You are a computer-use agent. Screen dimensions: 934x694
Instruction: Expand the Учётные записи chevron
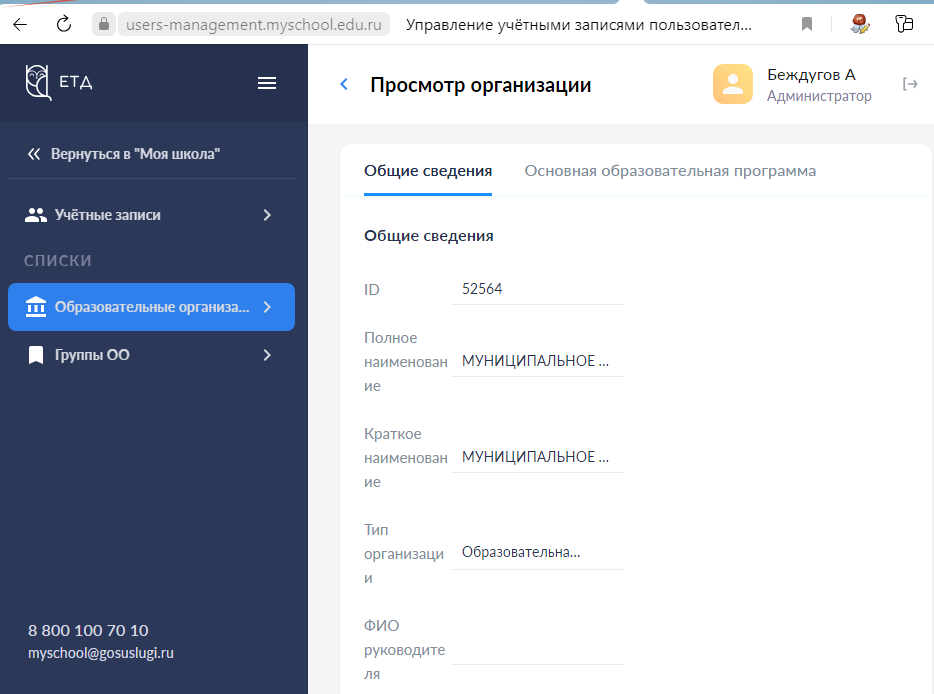pos(267,215)
